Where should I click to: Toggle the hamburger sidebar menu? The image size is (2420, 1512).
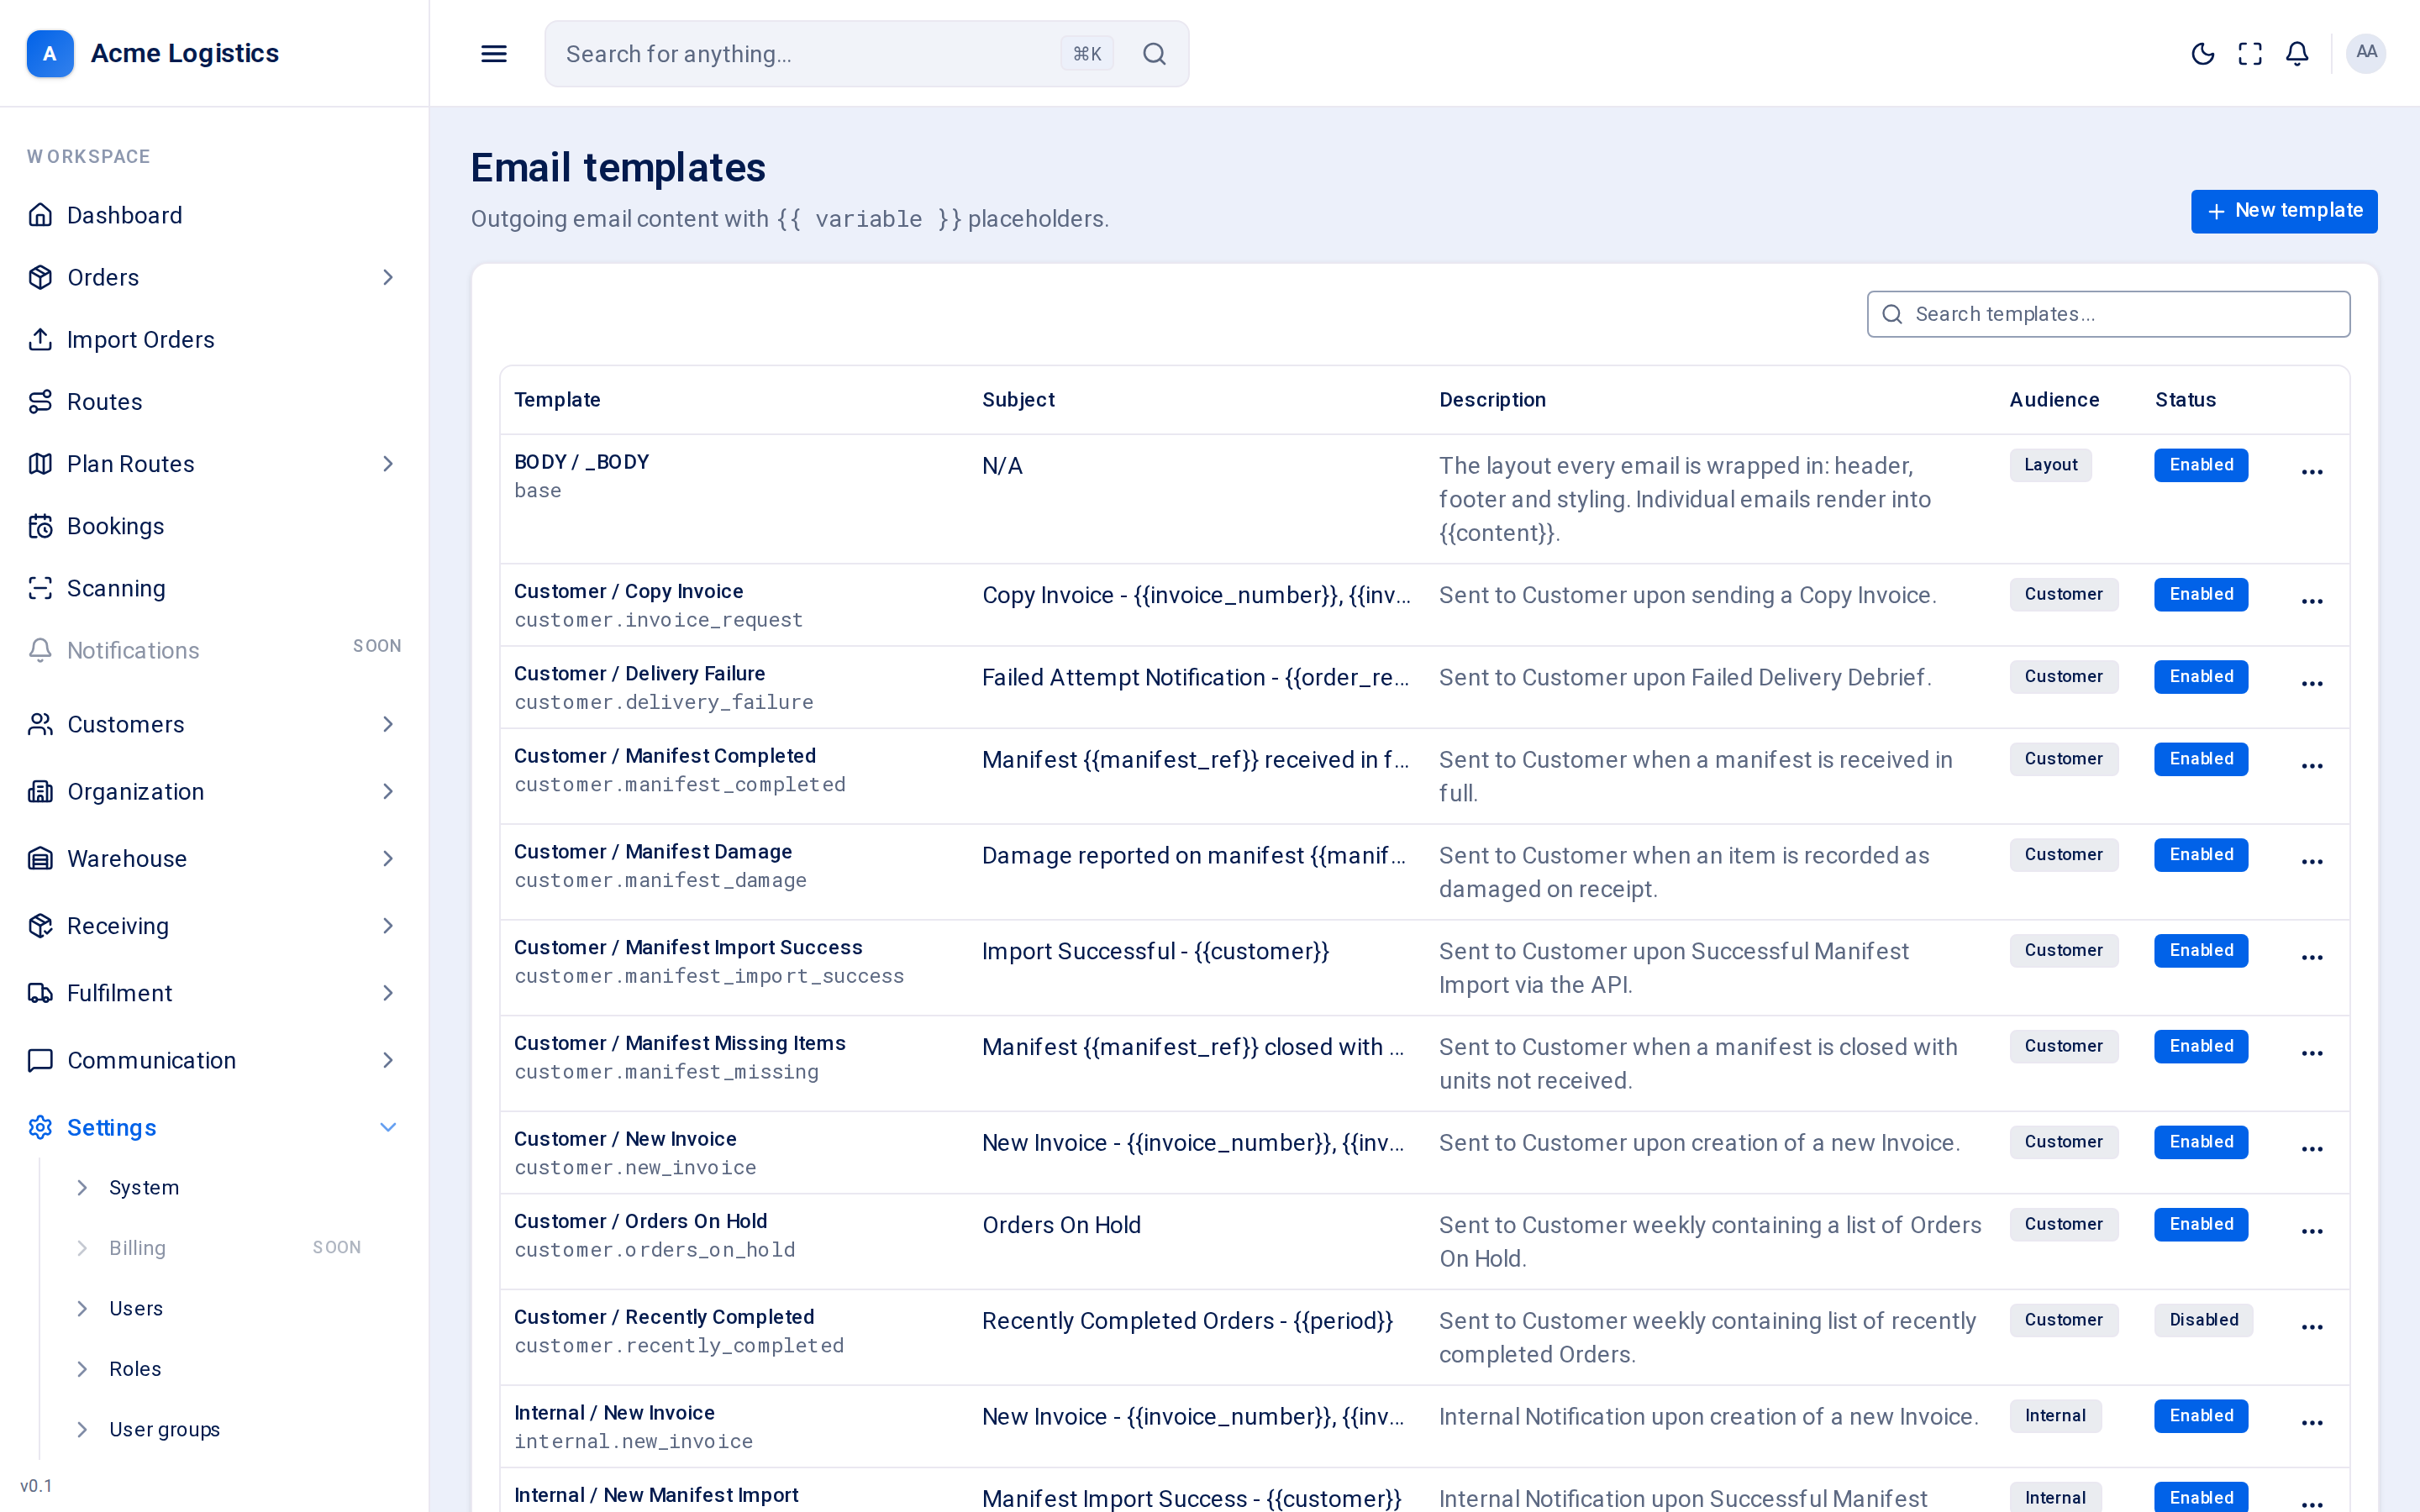pyautogui.click(x=494, y=54)
